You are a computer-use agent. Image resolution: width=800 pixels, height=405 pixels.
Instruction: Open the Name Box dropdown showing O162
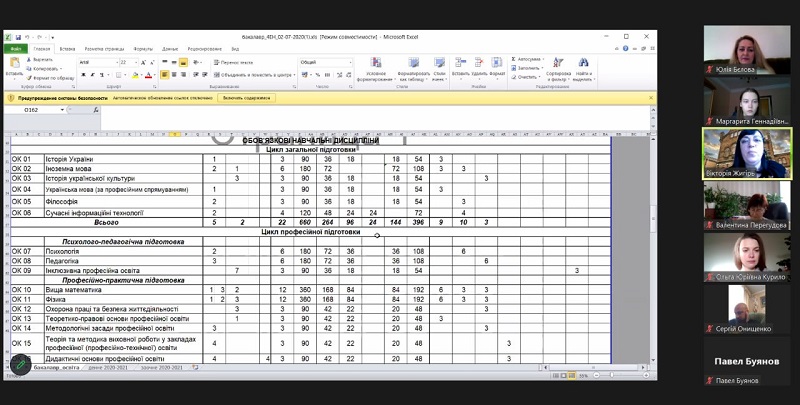click(x=63, y=110)
